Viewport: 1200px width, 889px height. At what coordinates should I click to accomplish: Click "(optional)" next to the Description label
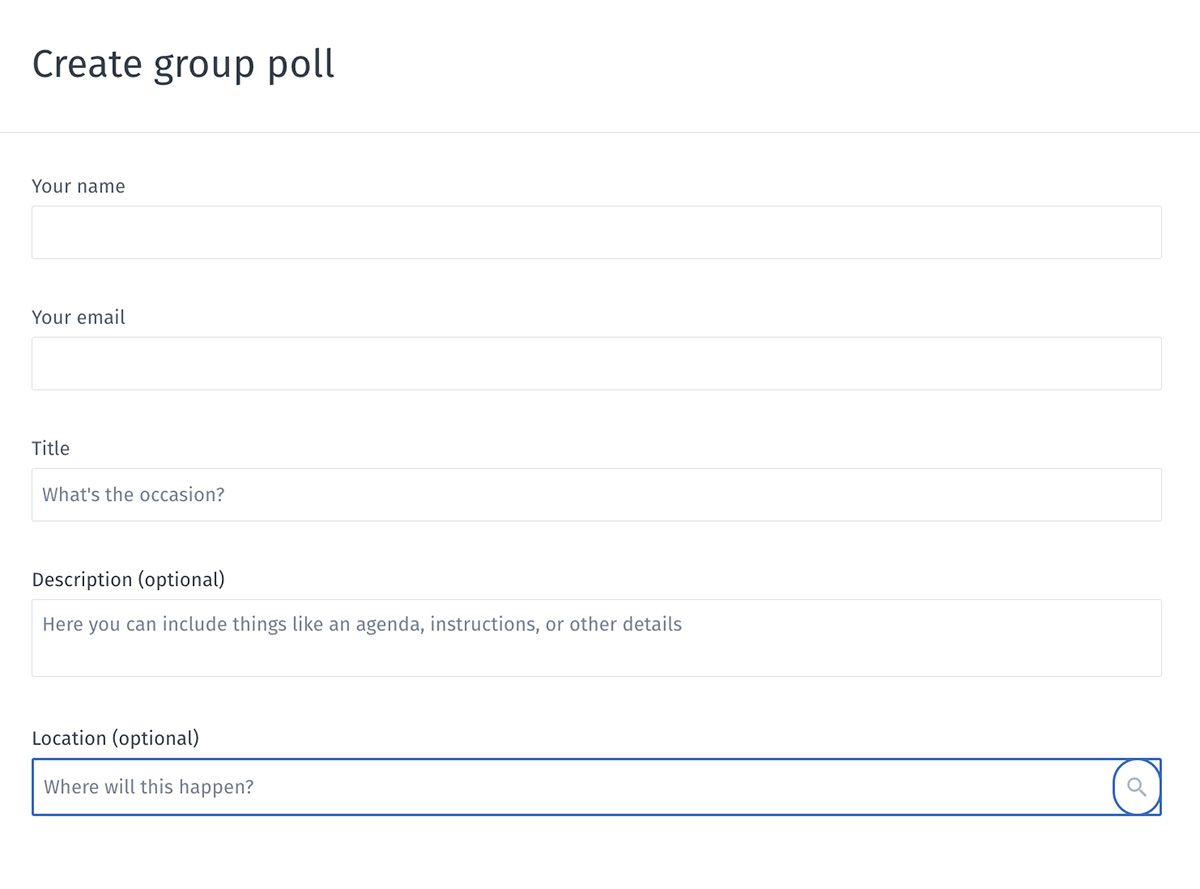pos(181,579)
